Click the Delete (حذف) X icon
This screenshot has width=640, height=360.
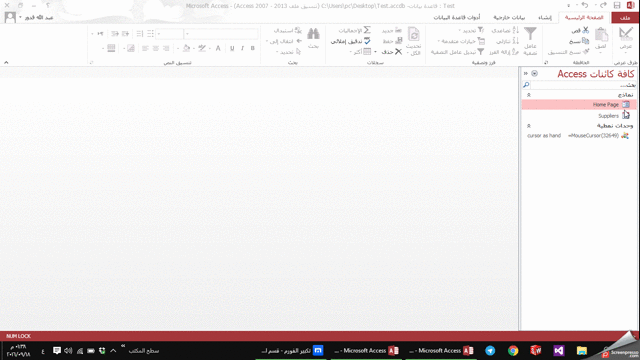click(398, 52)
